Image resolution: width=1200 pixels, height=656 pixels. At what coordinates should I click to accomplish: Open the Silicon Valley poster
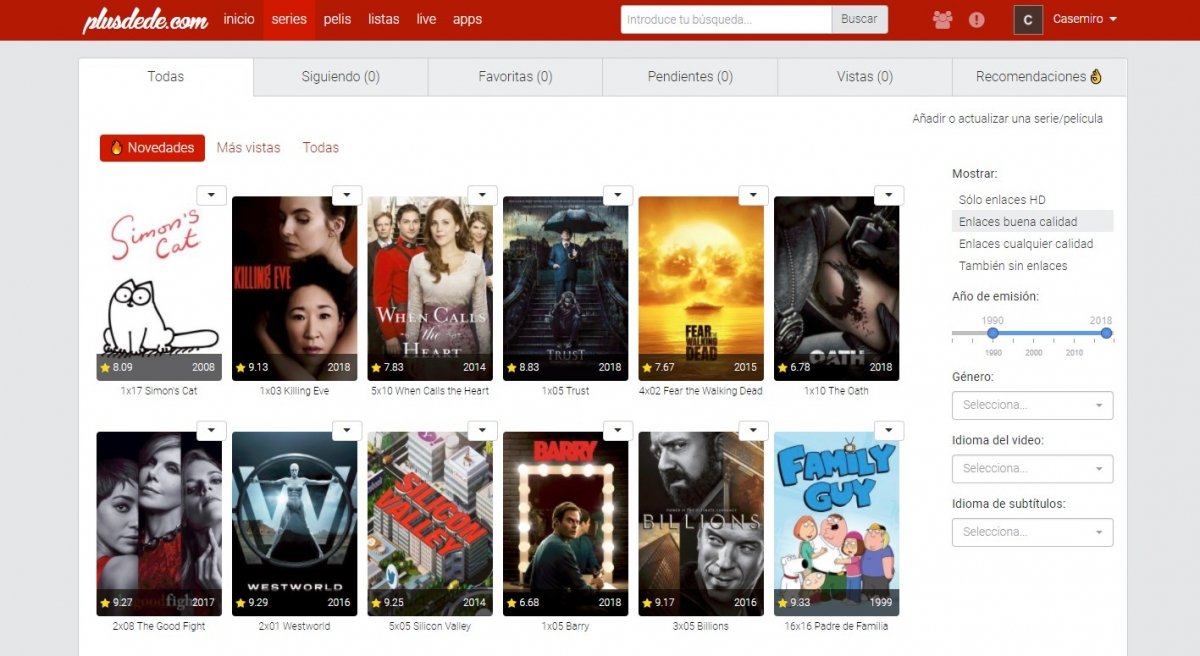coord(430,524)
